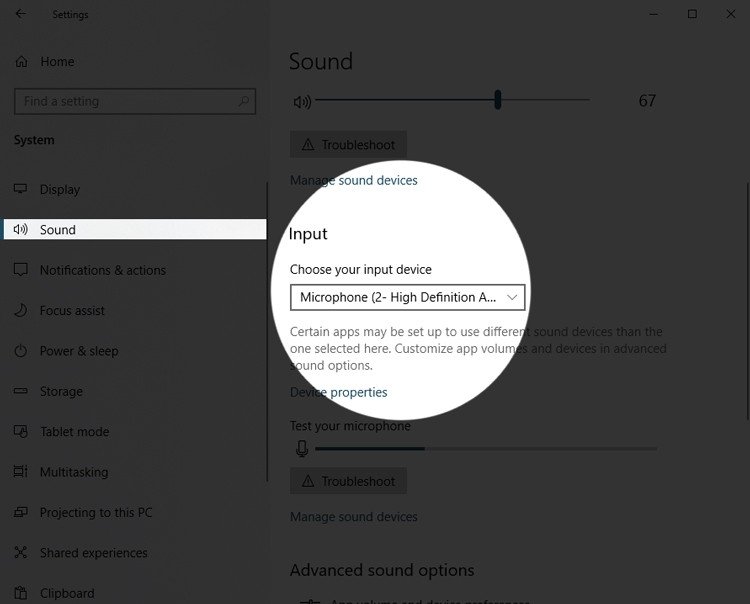Minimize the Settings window

654,14
